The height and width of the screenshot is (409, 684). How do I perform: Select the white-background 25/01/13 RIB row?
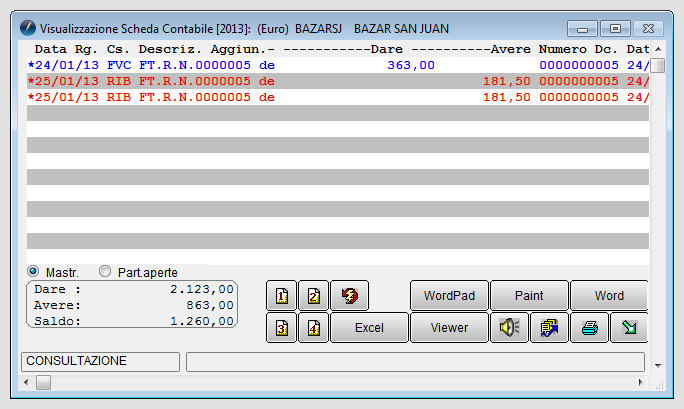338,97
